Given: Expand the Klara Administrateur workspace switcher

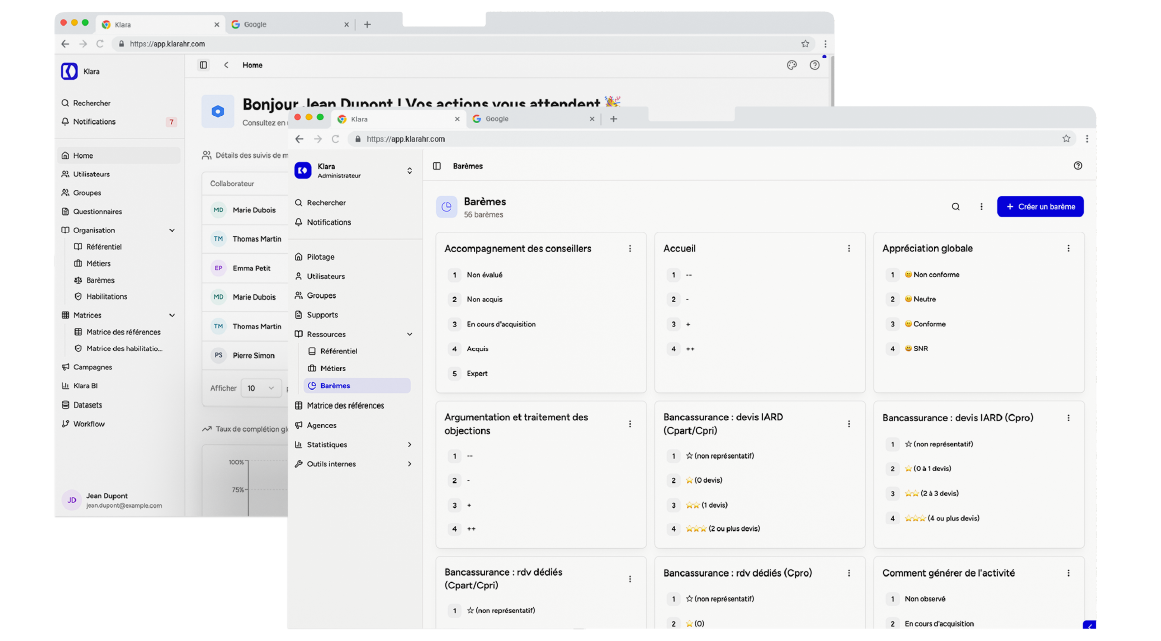Looking at the screenshot, I should tap(409, 171).
